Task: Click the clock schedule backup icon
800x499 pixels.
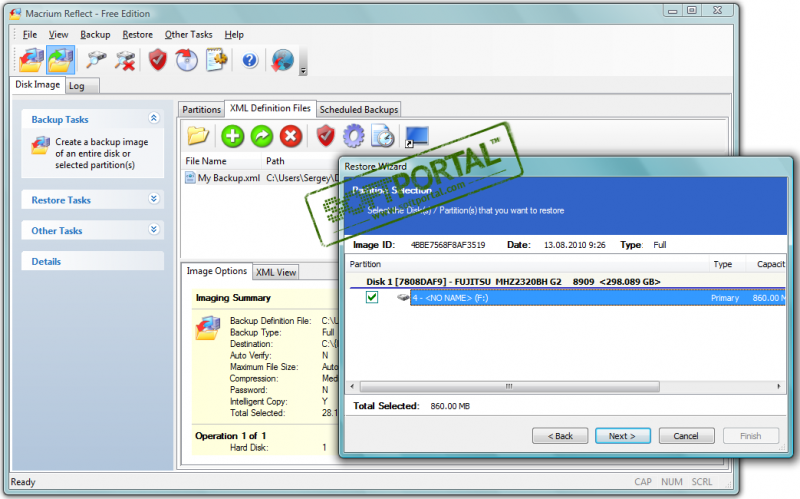Action: pyautogui.click(x=383, y=136)
